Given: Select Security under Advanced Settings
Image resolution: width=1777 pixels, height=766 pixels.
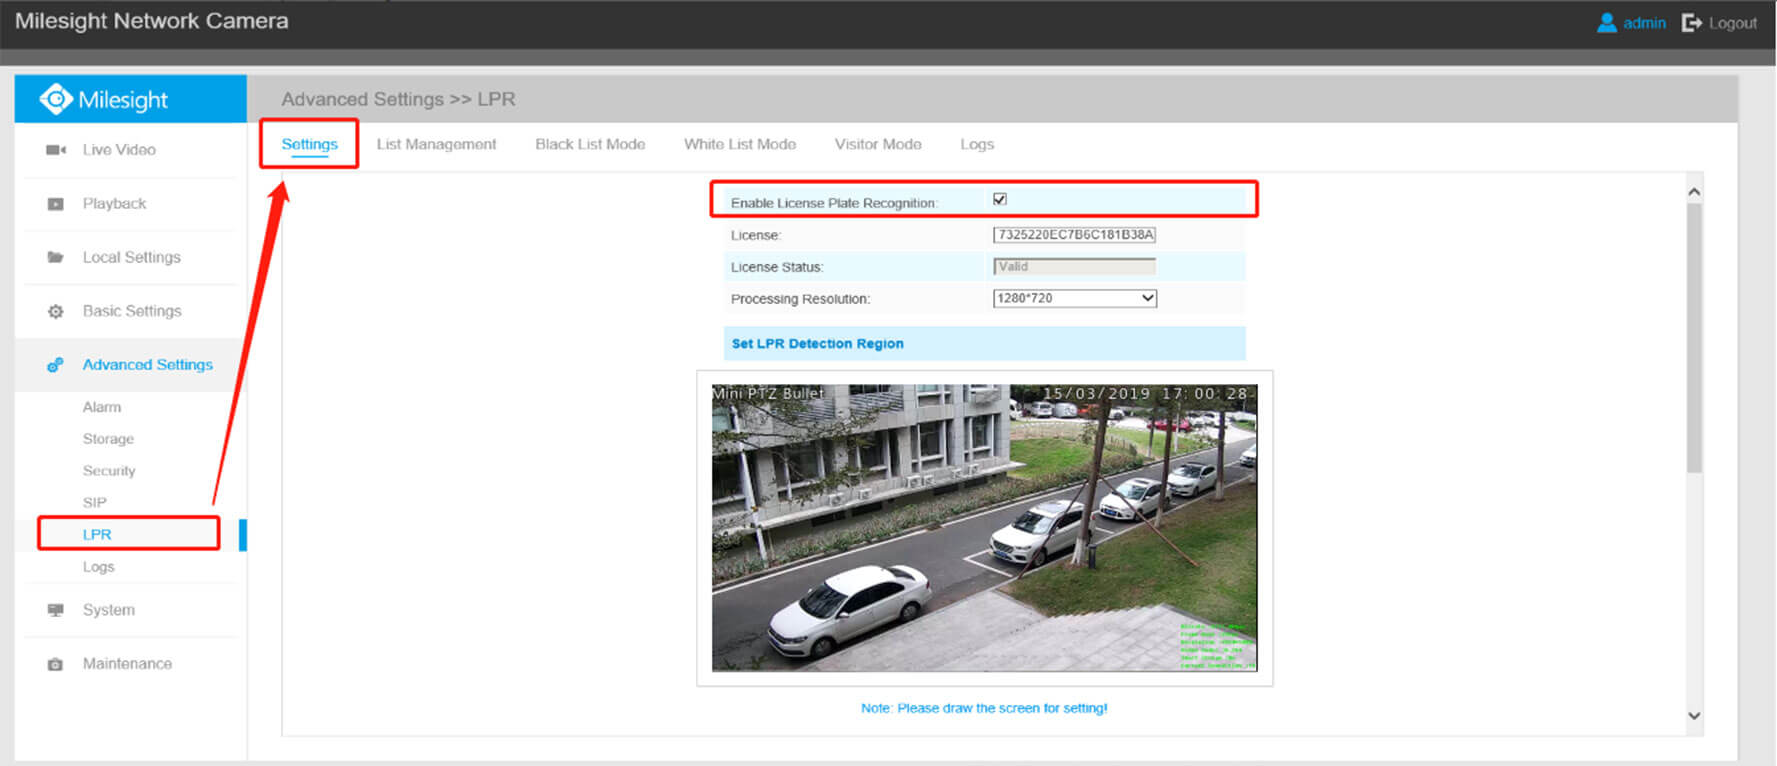Looking at the screenshot, I should coord(109,471).
